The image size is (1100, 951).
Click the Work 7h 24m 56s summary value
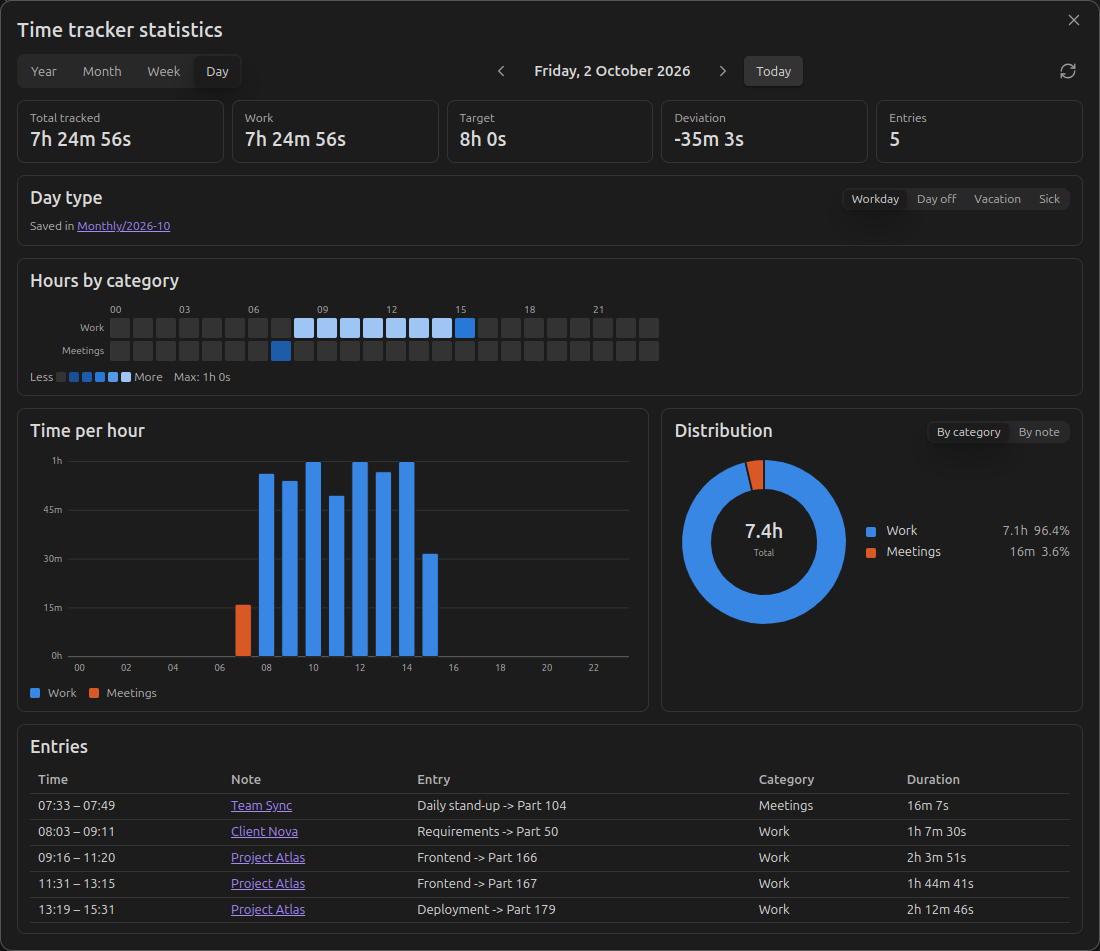295,140
